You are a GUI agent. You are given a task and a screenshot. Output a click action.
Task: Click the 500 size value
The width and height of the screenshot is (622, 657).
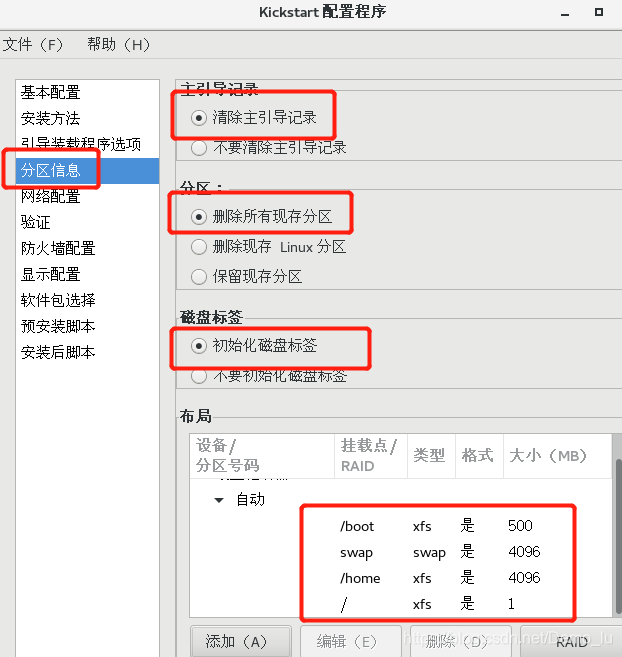(520, 526)
